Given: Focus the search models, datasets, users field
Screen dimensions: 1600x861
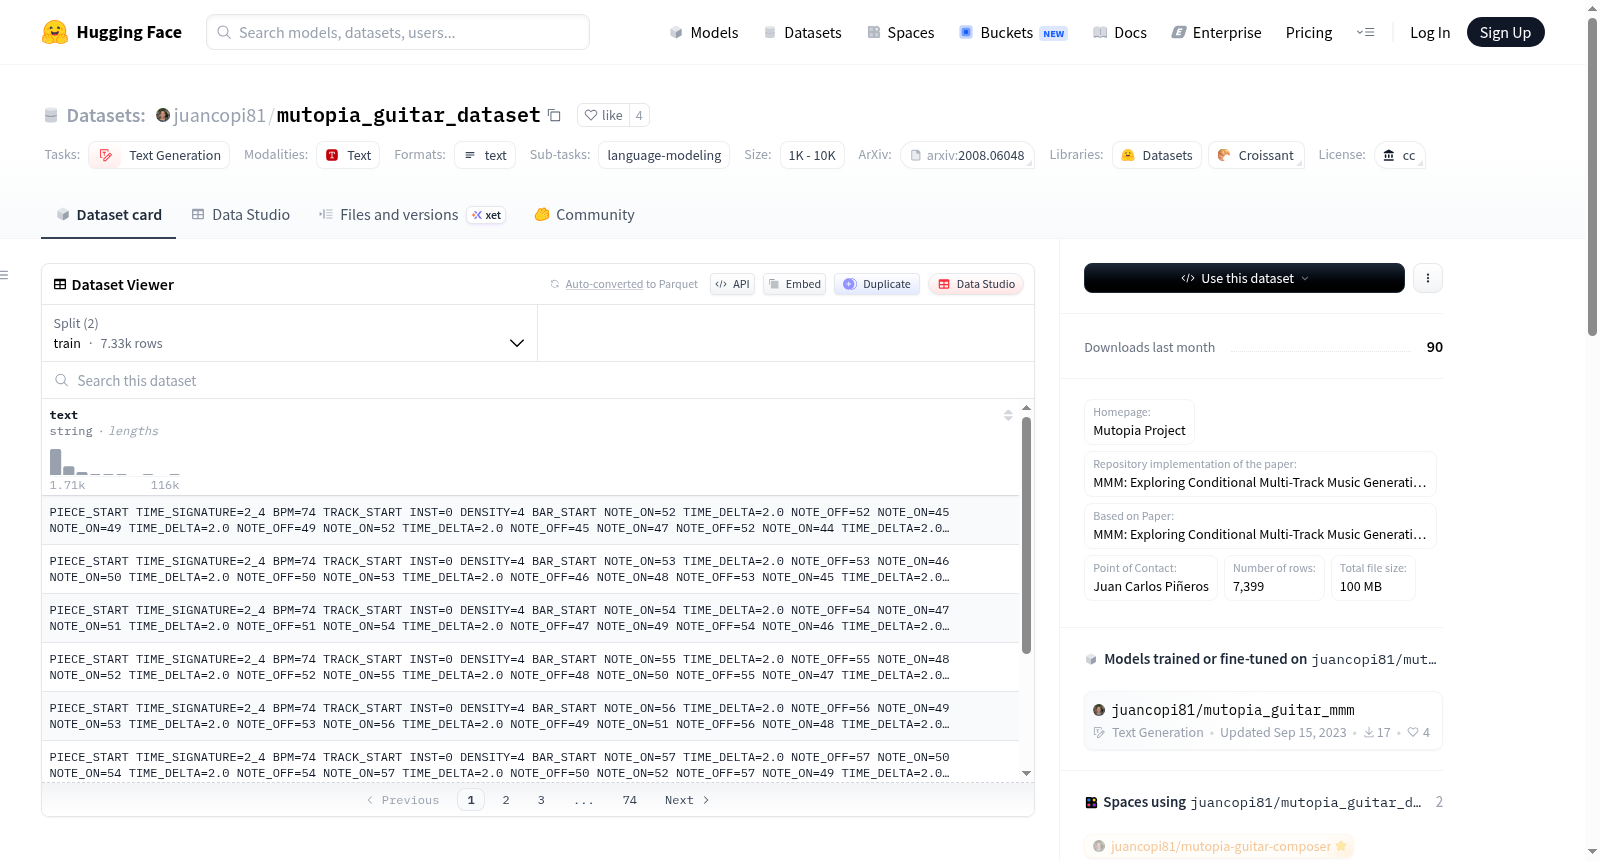Looking at the screenshot, I should [x=398, y=32].
